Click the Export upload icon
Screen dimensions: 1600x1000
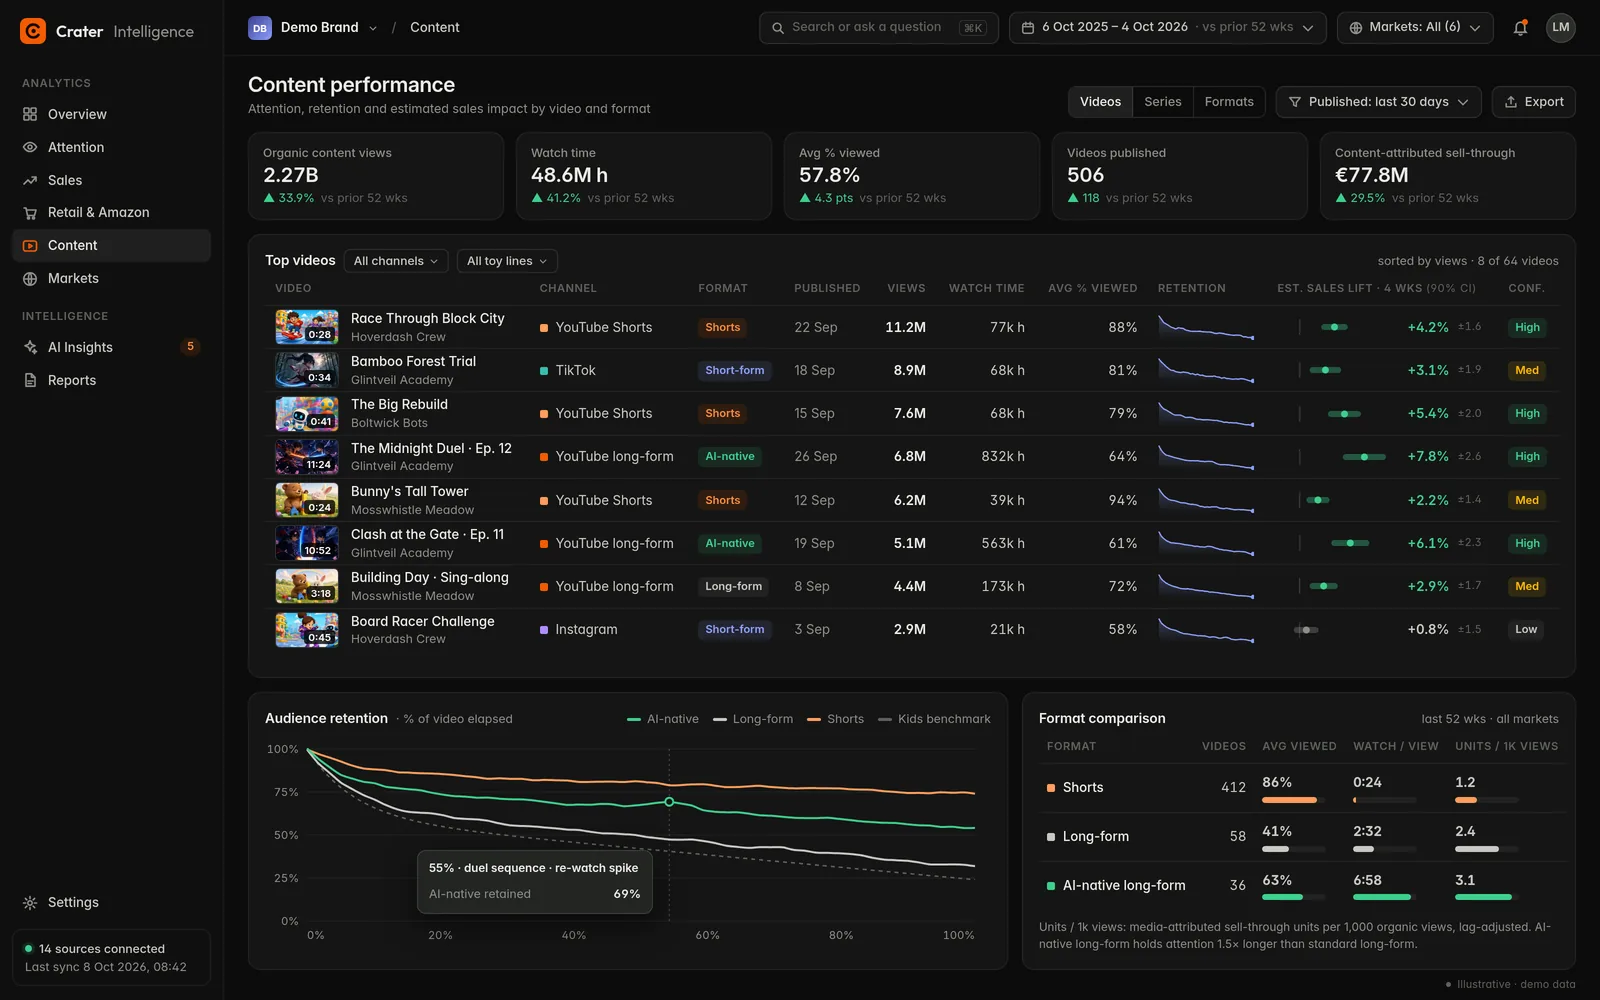pos(1511,102)
